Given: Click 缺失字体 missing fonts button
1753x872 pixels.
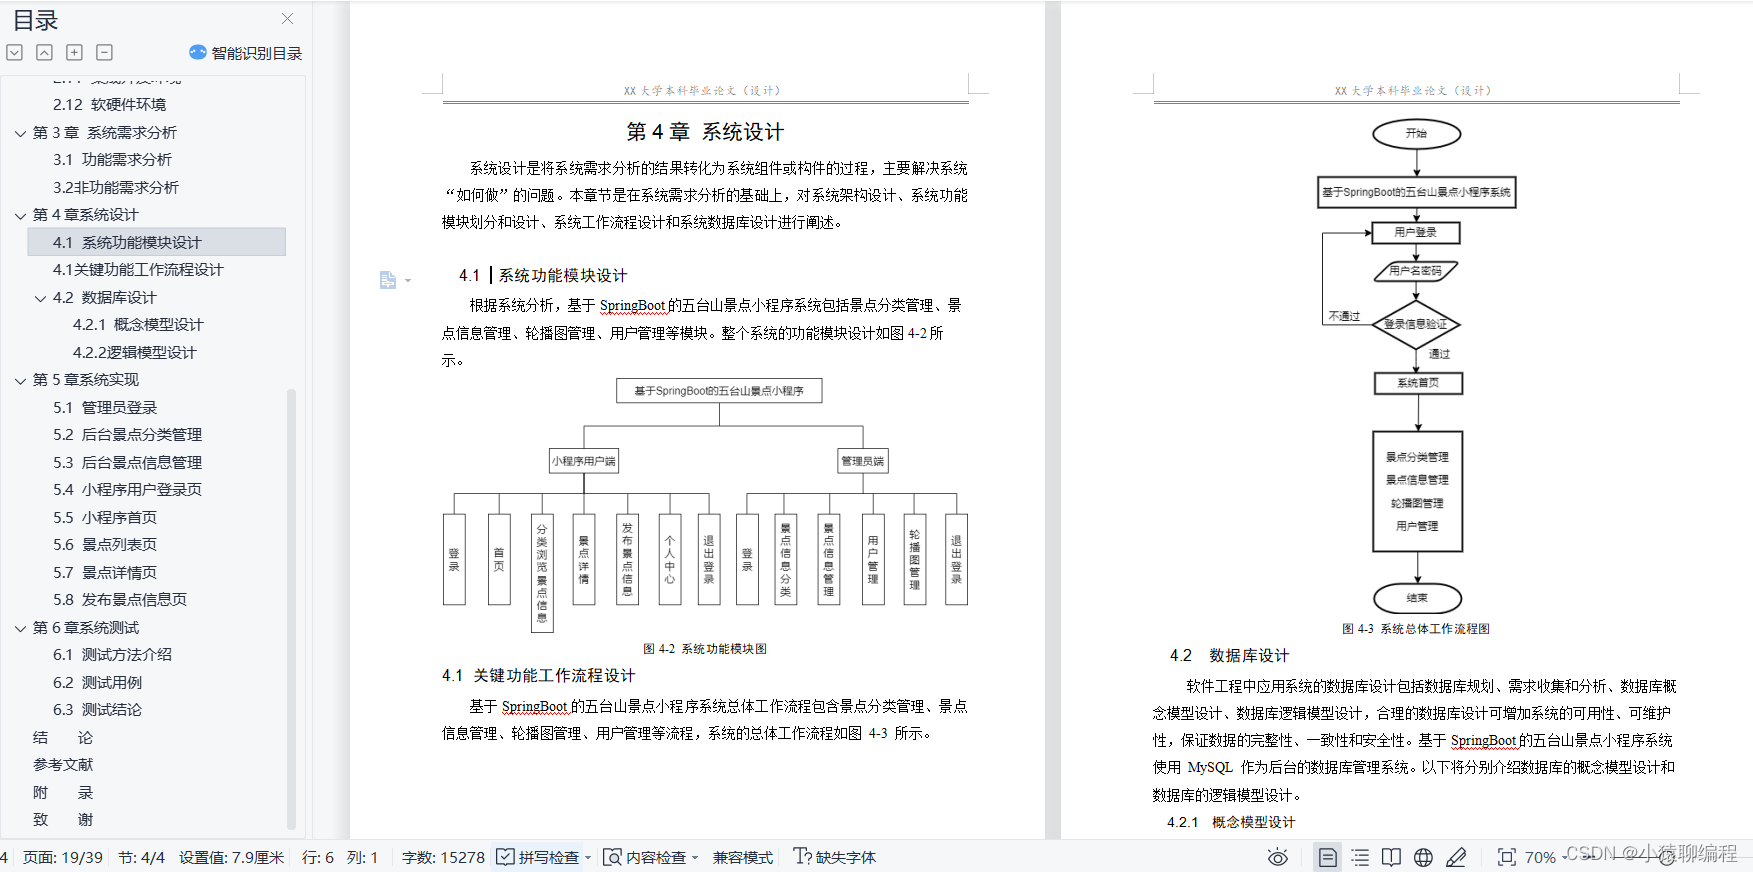Looking at the screenshot, I should coord(835,858).
